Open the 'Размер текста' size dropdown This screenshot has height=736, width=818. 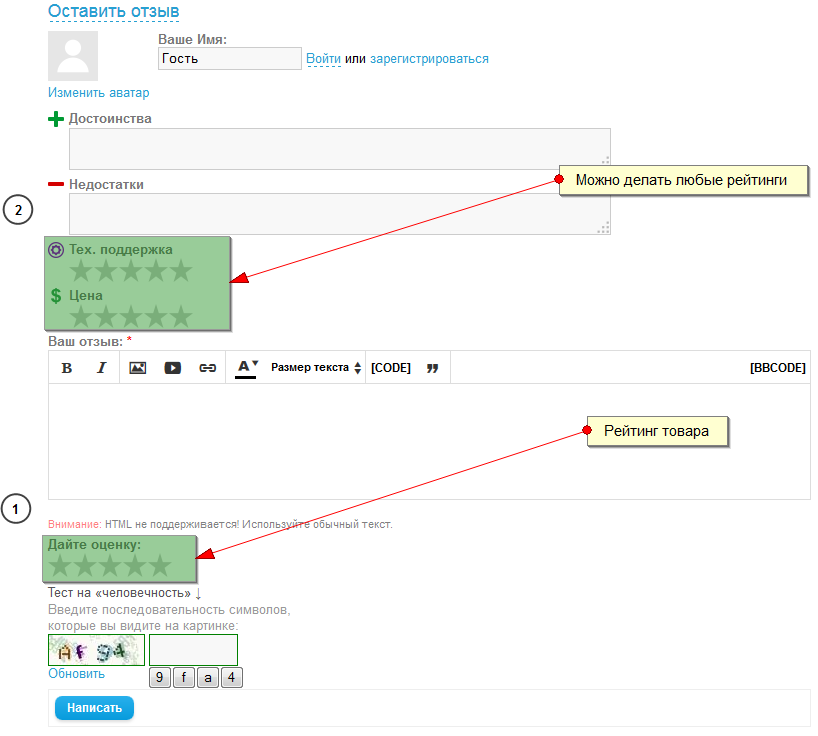pos(316,368)
